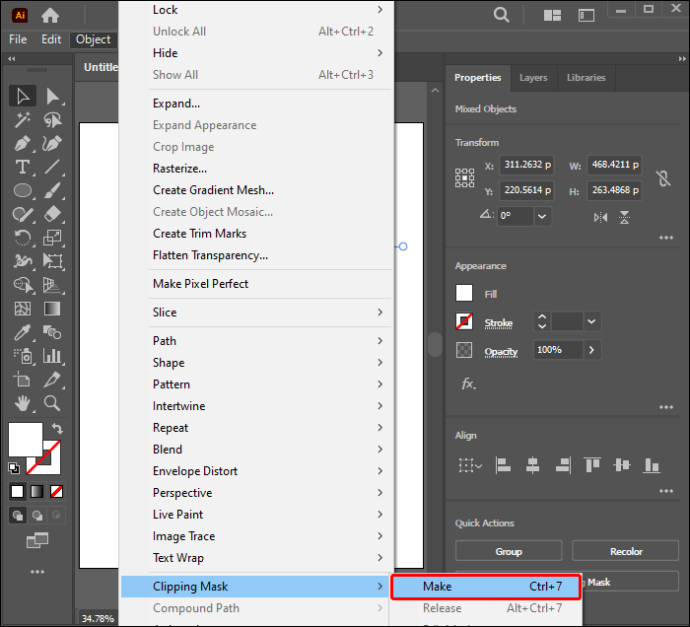Select the Mesh tool

pos(22,308)
